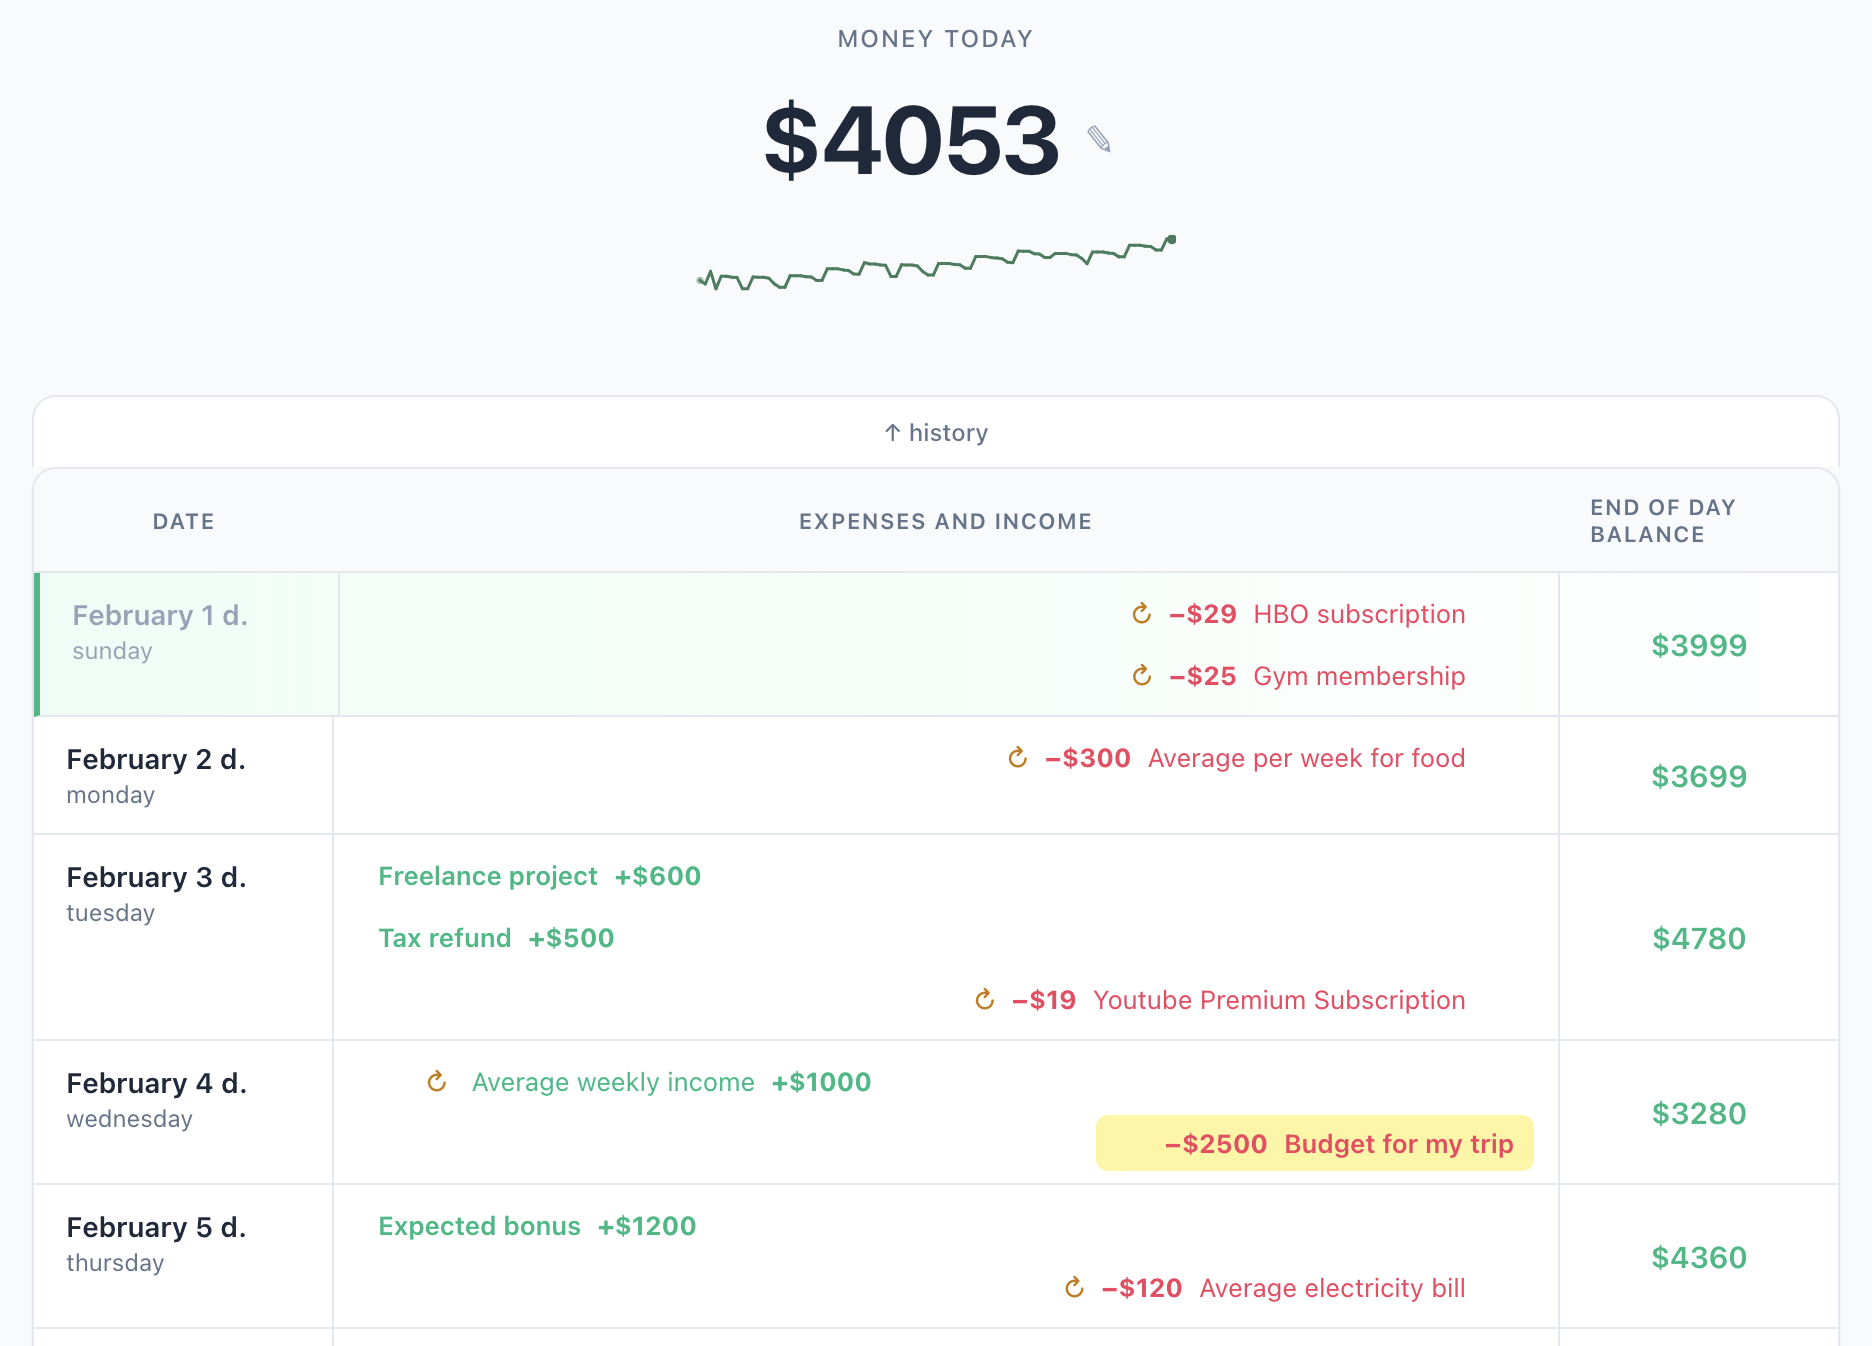The image size is (1872, 1346).
Task: Select the Freelance project +$600 entry
Action: click(538, 876)
